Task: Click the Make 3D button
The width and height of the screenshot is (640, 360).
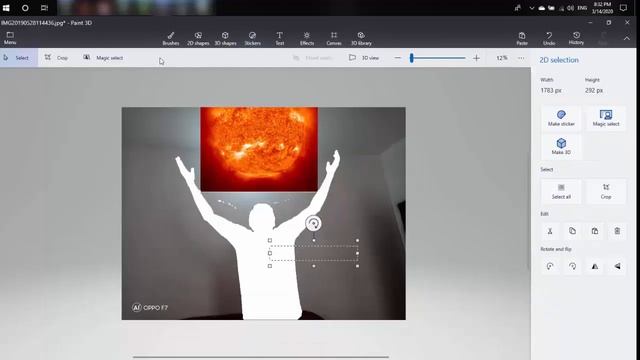Action: tap(561, 146)
